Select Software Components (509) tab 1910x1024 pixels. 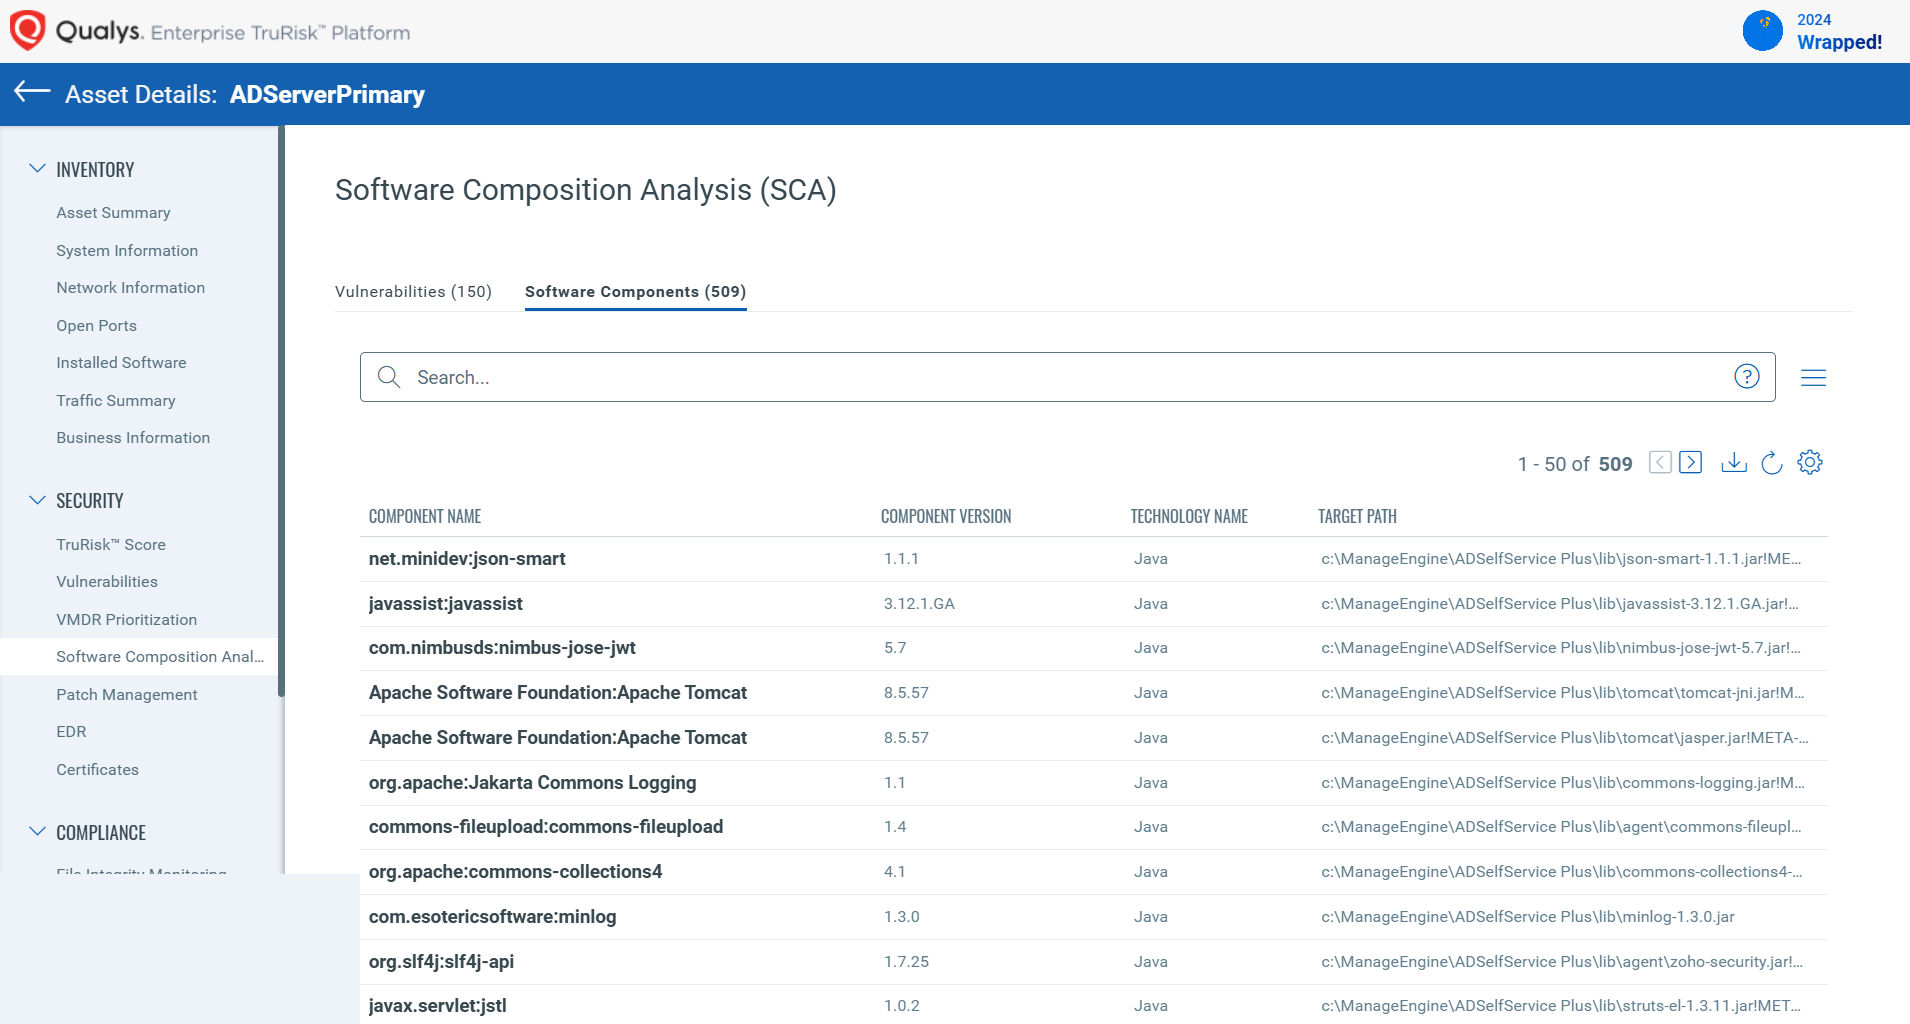(x=635, y=292)
